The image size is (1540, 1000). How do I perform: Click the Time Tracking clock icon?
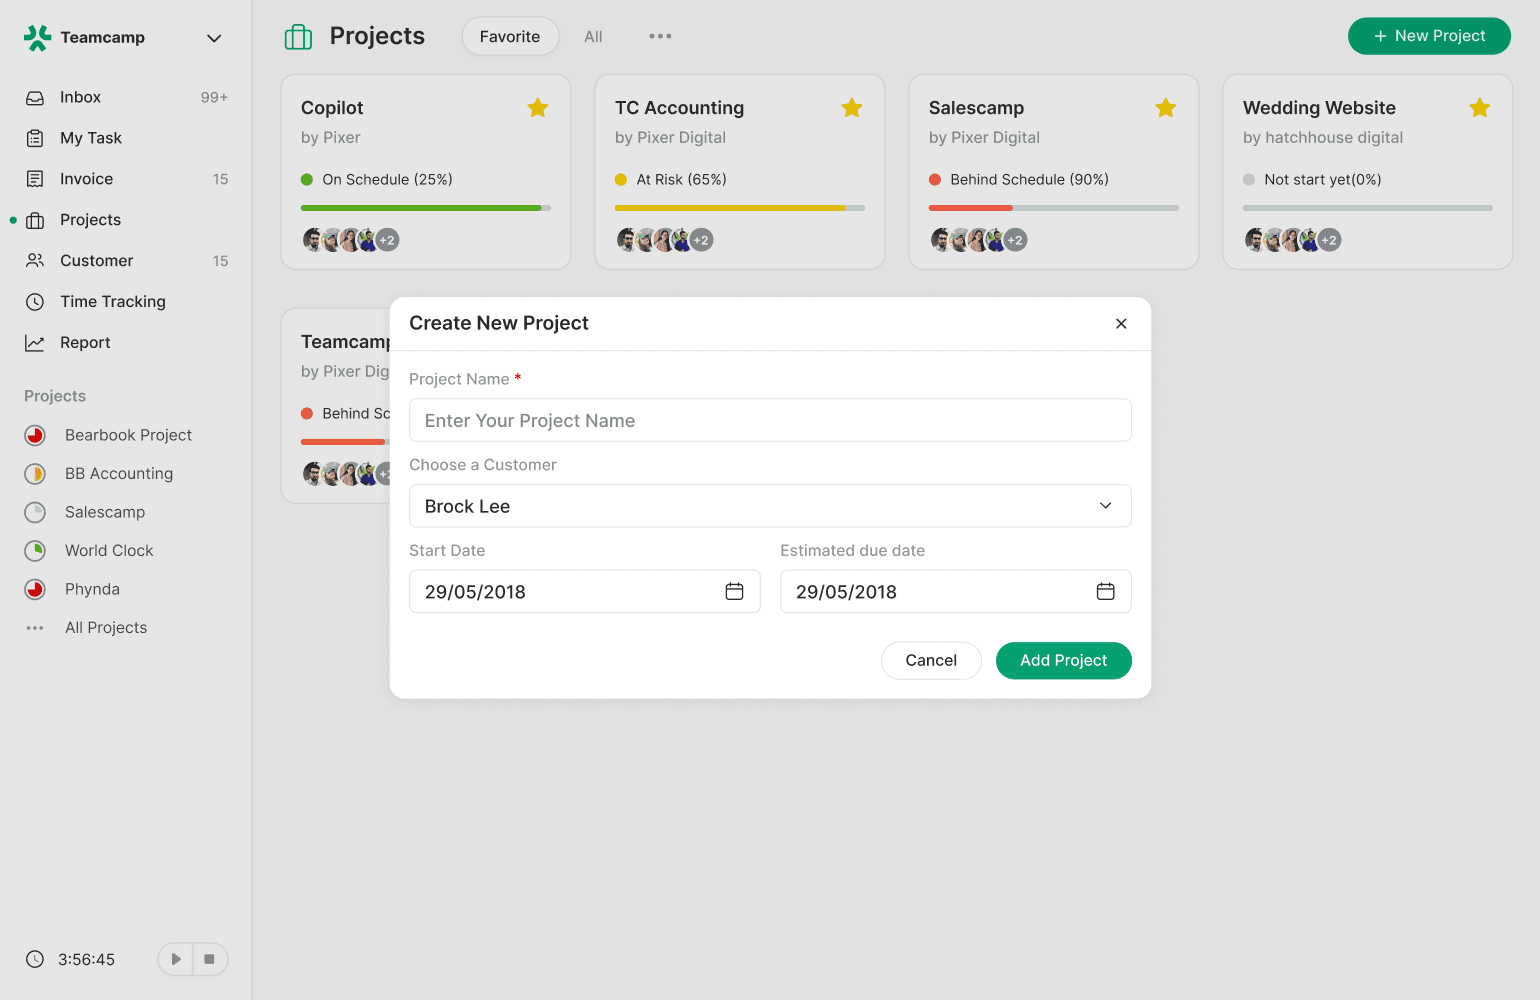point(35,302)
